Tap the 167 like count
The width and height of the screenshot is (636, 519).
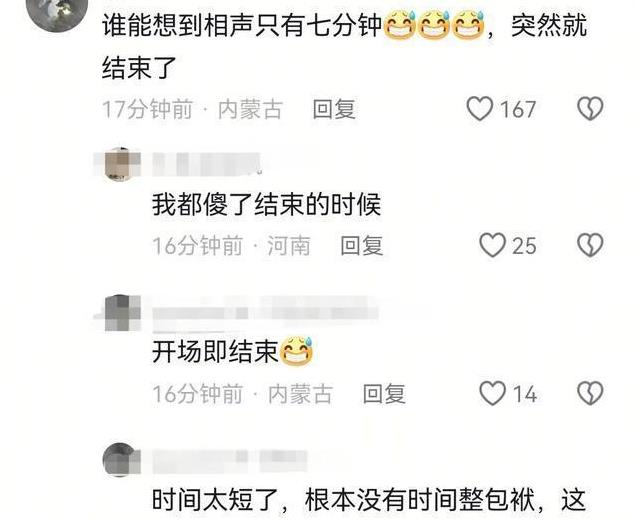(518, 109)
